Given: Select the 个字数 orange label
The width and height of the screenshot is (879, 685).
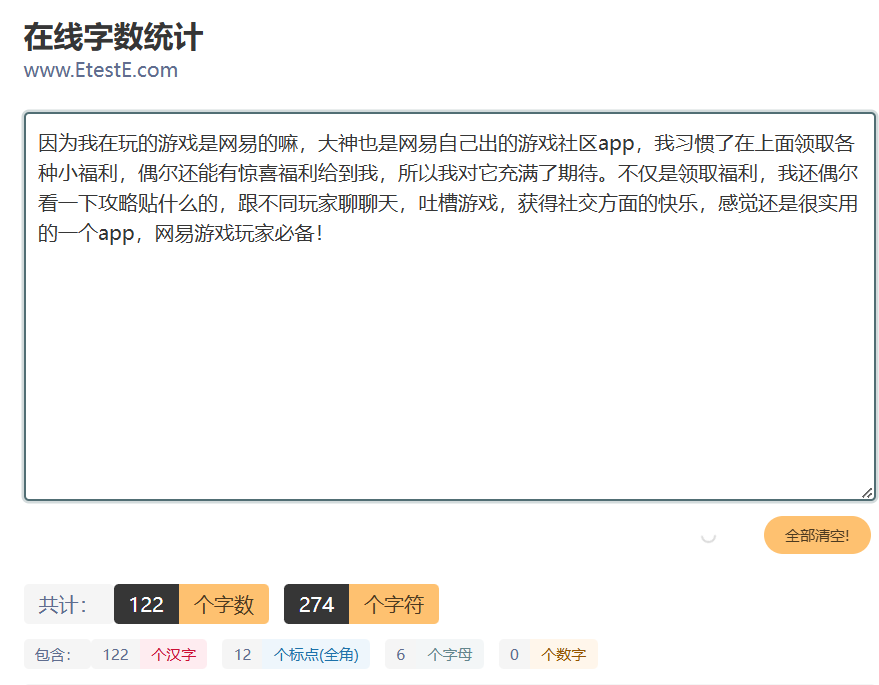Looking at the screenshot, I should pyautogui.click(x=224, y=604).
